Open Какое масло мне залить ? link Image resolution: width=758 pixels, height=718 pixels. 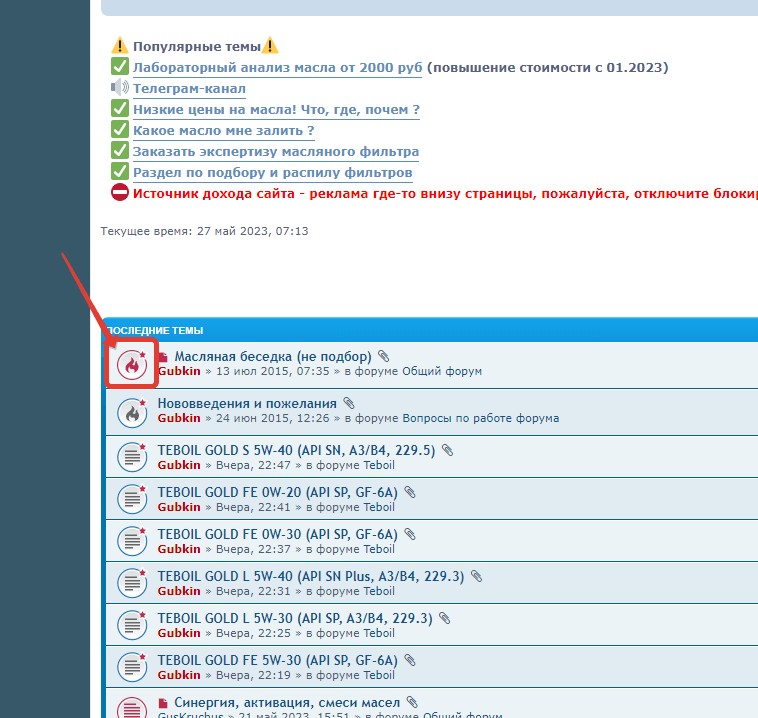(224, 131)
